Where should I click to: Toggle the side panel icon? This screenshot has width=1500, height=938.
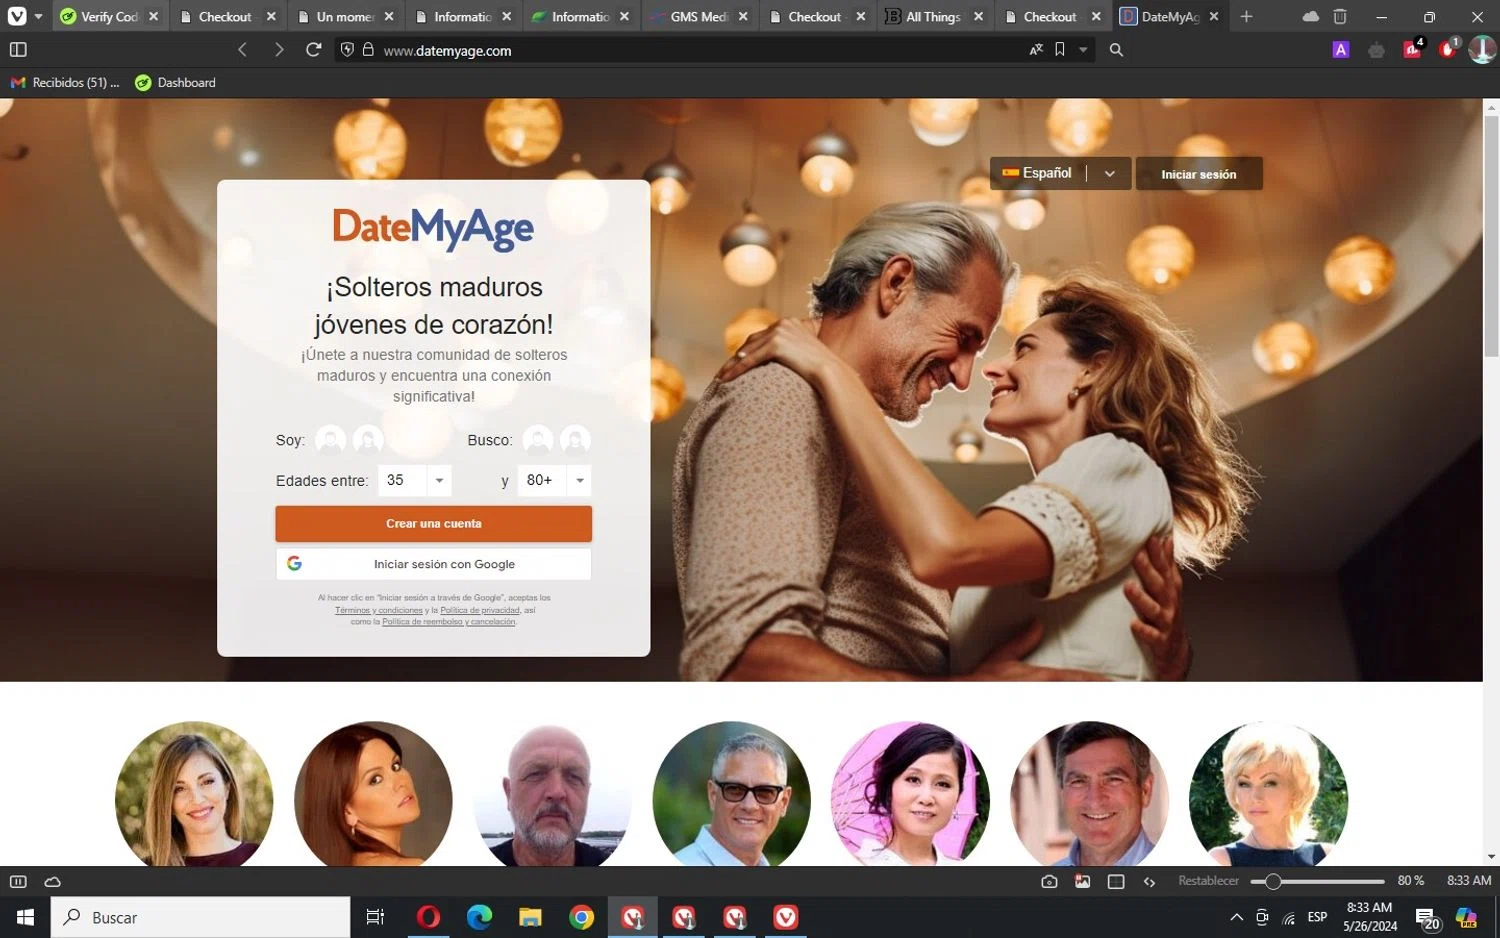click(18, 49)
